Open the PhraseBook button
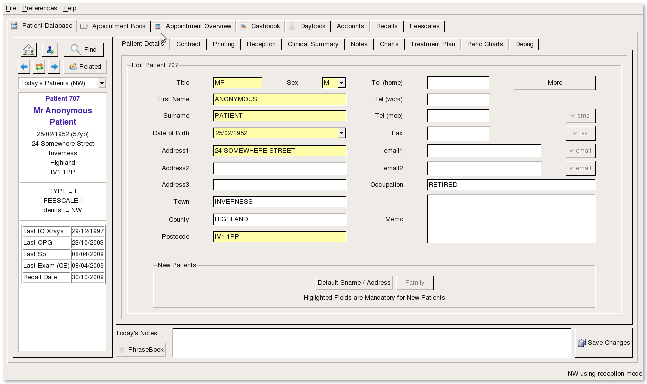 tap(141, 350)
